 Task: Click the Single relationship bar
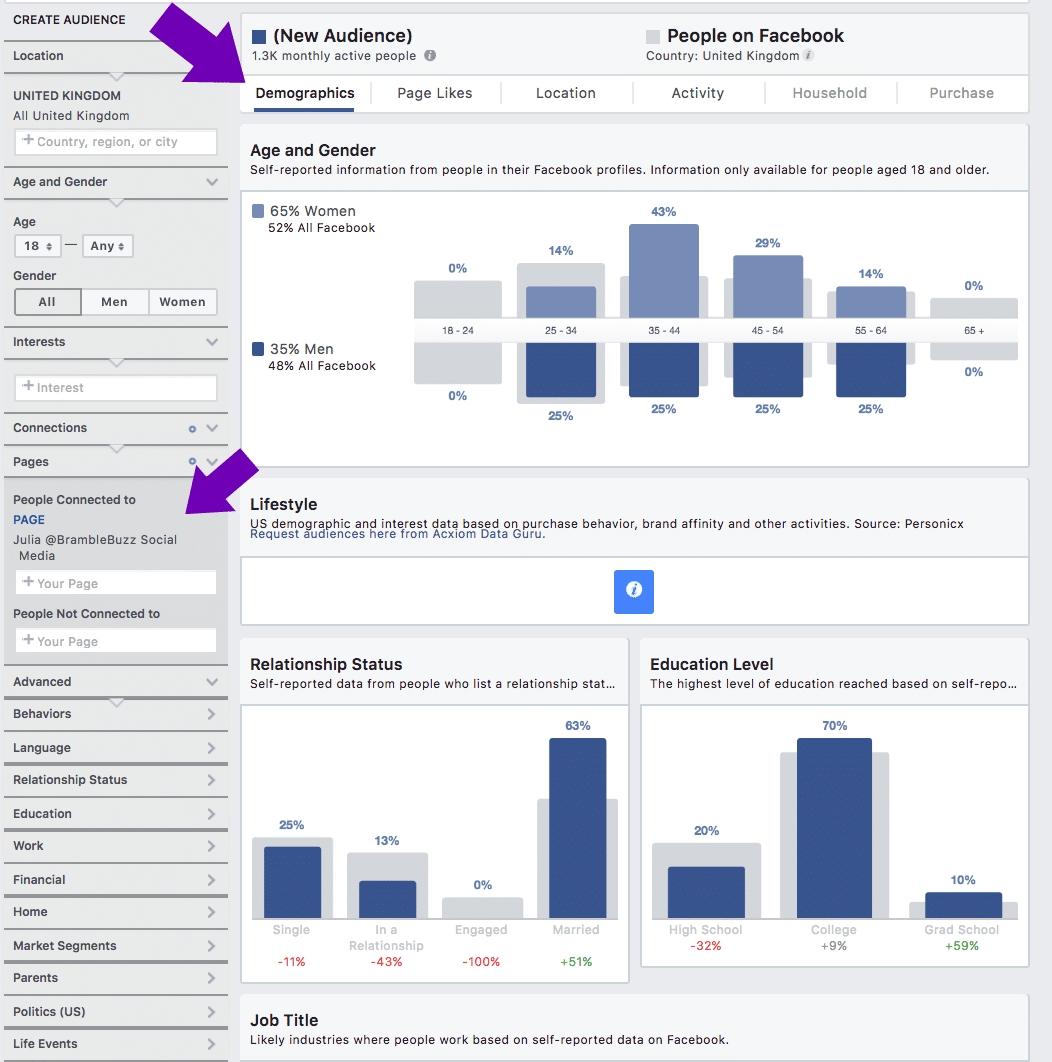point(293,883)
